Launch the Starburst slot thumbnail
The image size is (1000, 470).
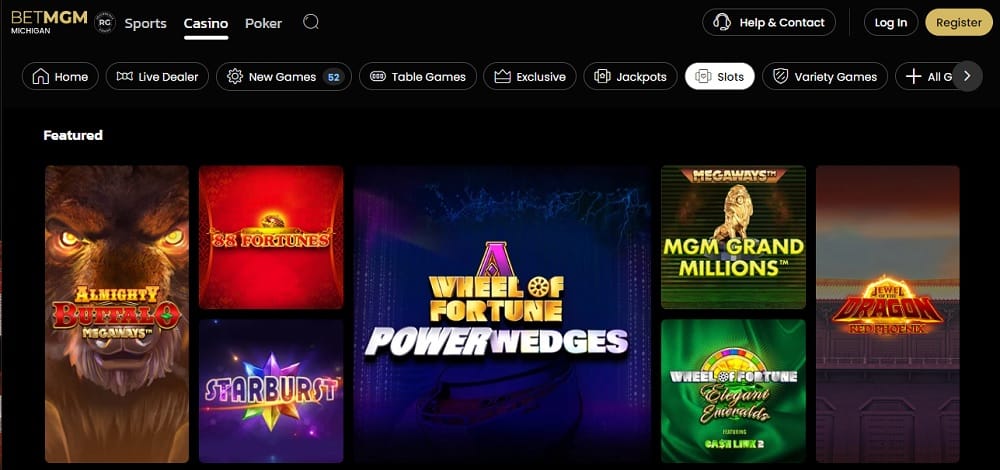pos(271,391)
